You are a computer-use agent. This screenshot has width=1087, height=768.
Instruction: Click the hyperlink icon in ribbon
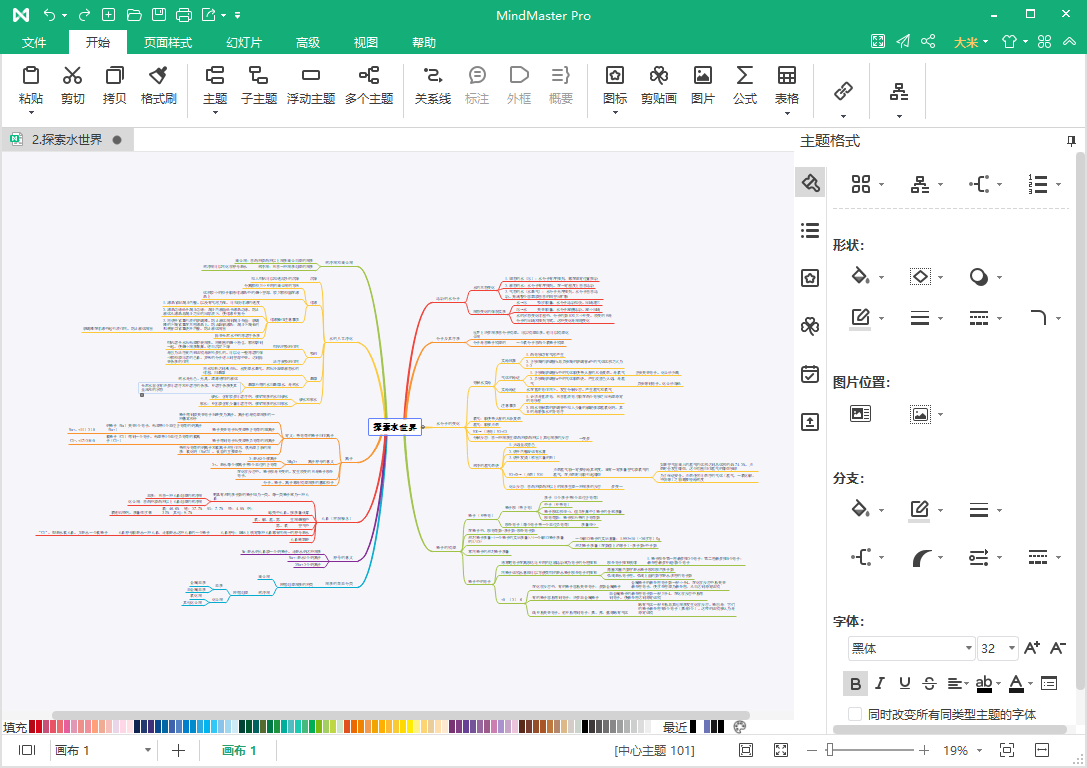click(x=843, y=91)
